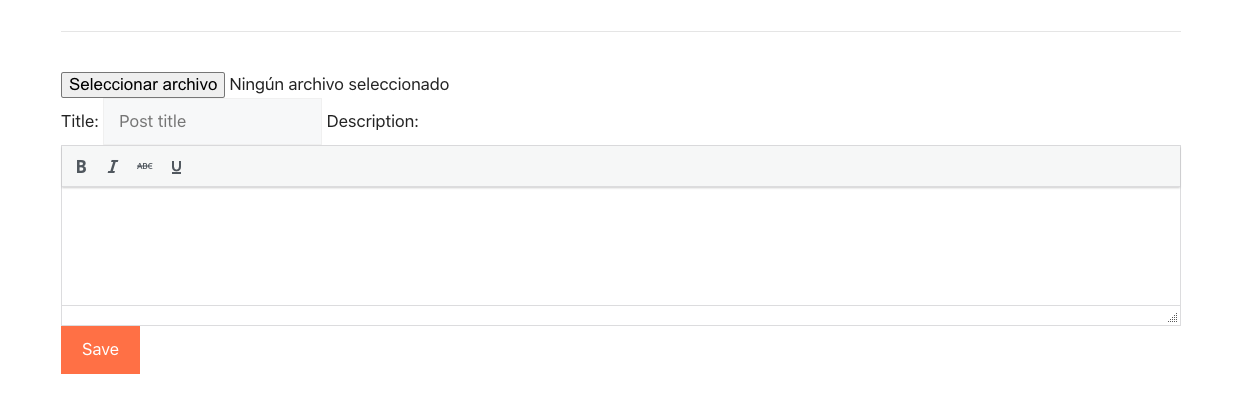This screenshot has height=413, width=1248.
Task: Toggle bold formatting in editor toolbar
Action: click(81, 167)
